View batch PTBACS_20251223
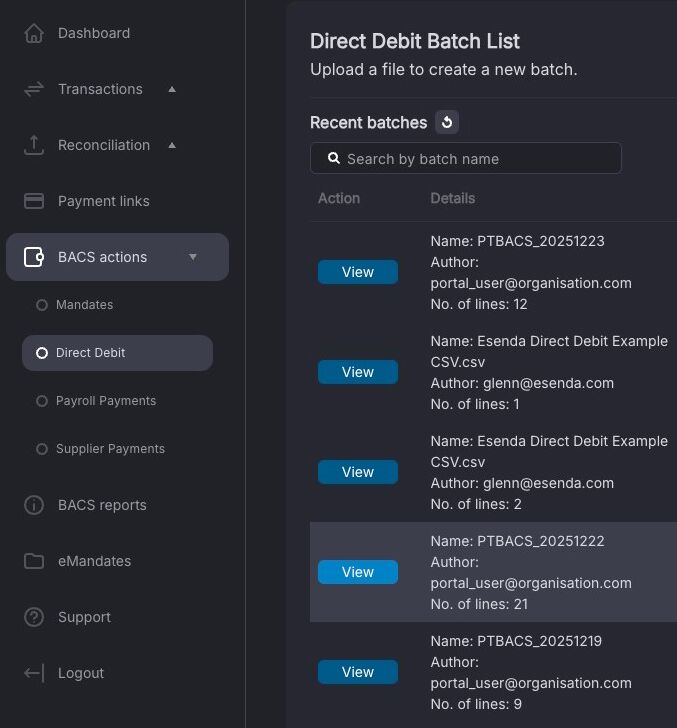The width and height of the screenshot is (677, 728). click(358, 272)
